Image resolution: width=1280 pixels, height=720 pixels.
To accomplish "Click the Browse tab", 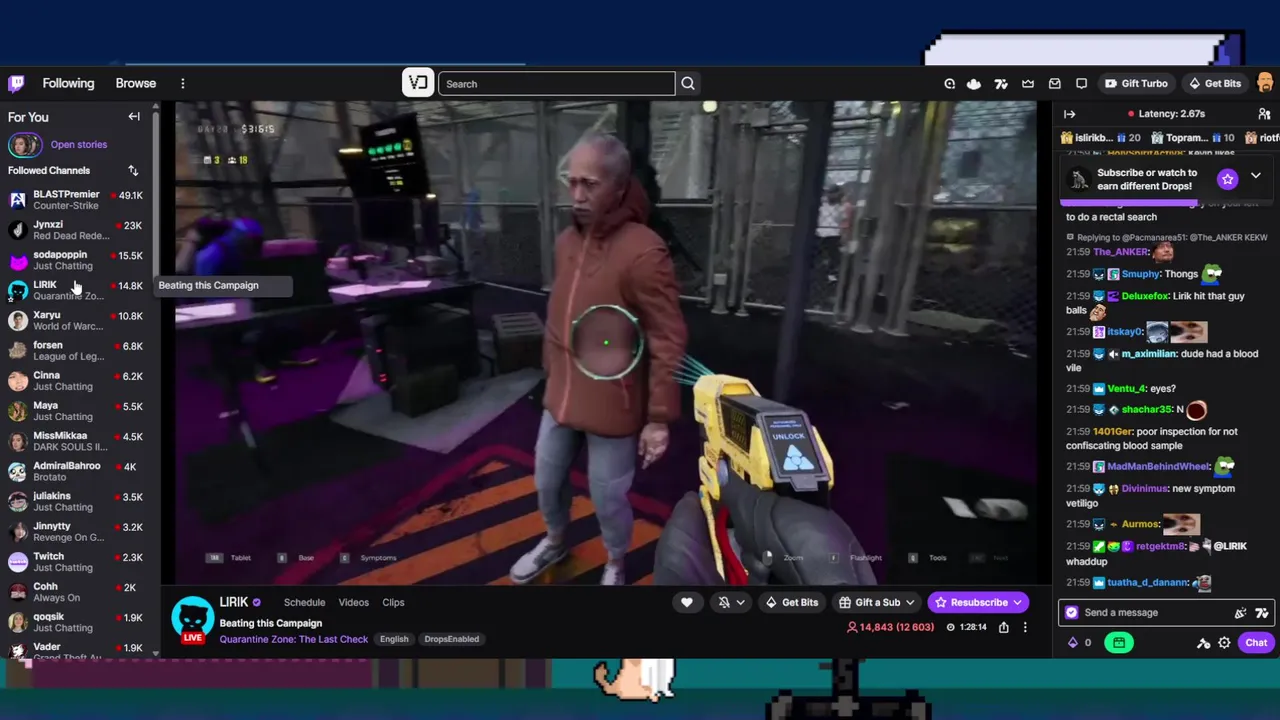I will point(136,84).
